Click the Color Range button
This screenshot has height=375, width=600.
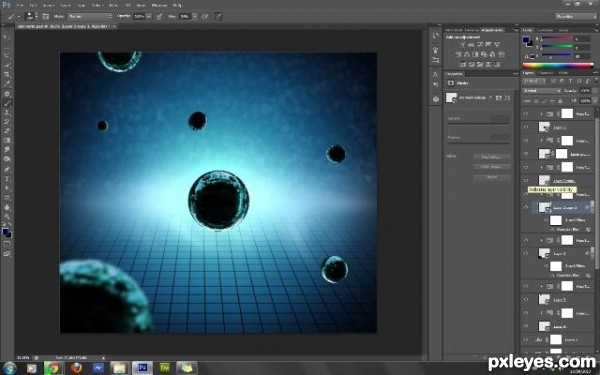[x=492, y=167]
